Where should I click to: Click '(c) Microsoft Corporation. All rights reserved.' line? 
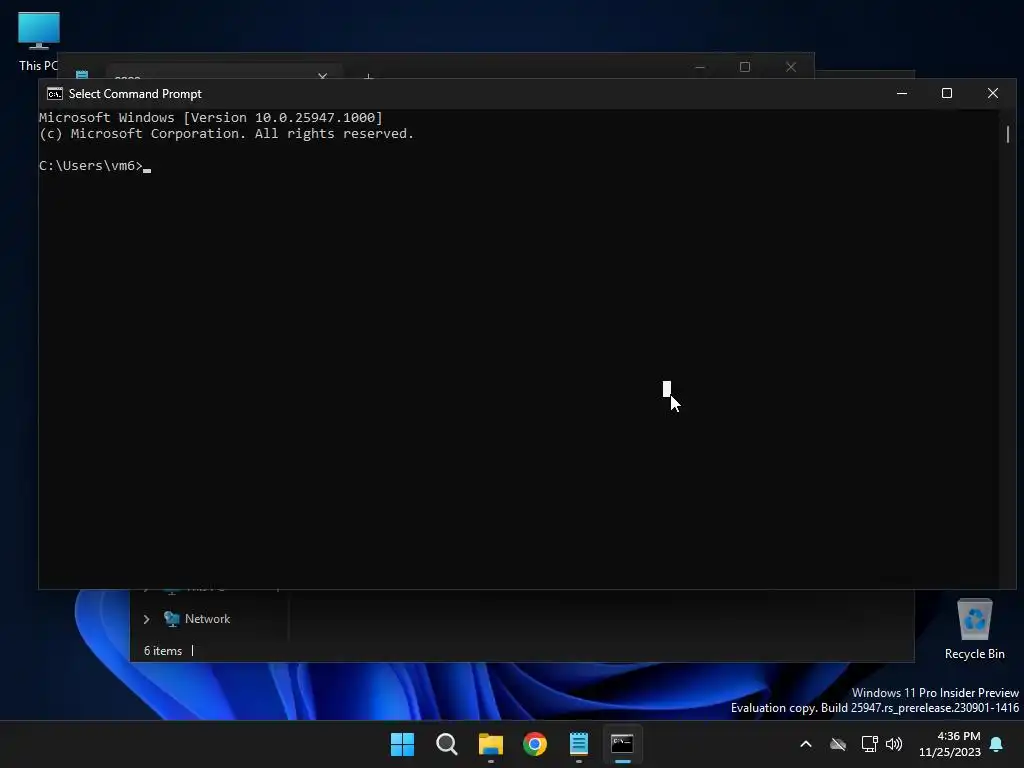click(x=227, y=134)
